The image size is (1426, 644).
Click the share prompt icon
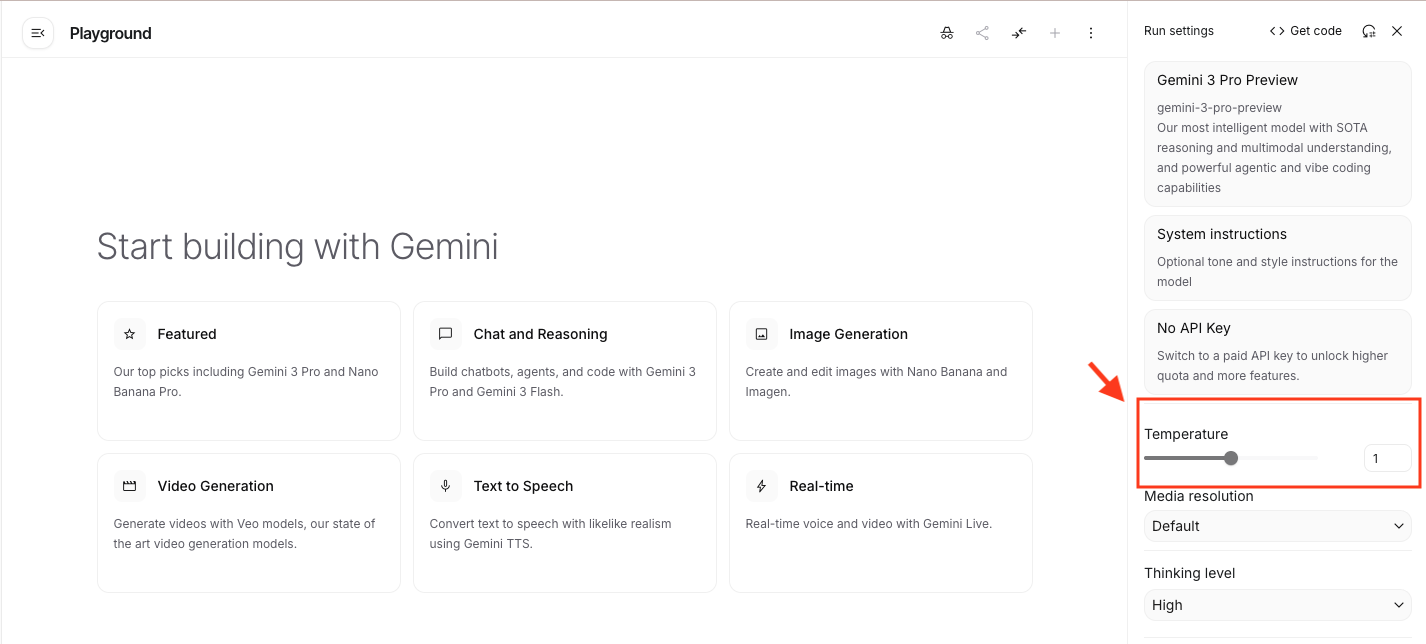click(x=982, y=33)
